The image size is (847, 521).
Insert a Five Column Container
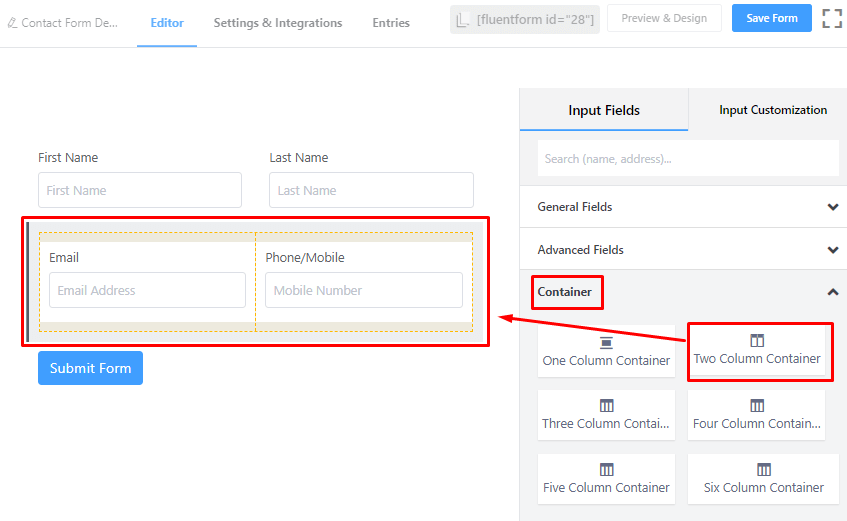point(606,469)
